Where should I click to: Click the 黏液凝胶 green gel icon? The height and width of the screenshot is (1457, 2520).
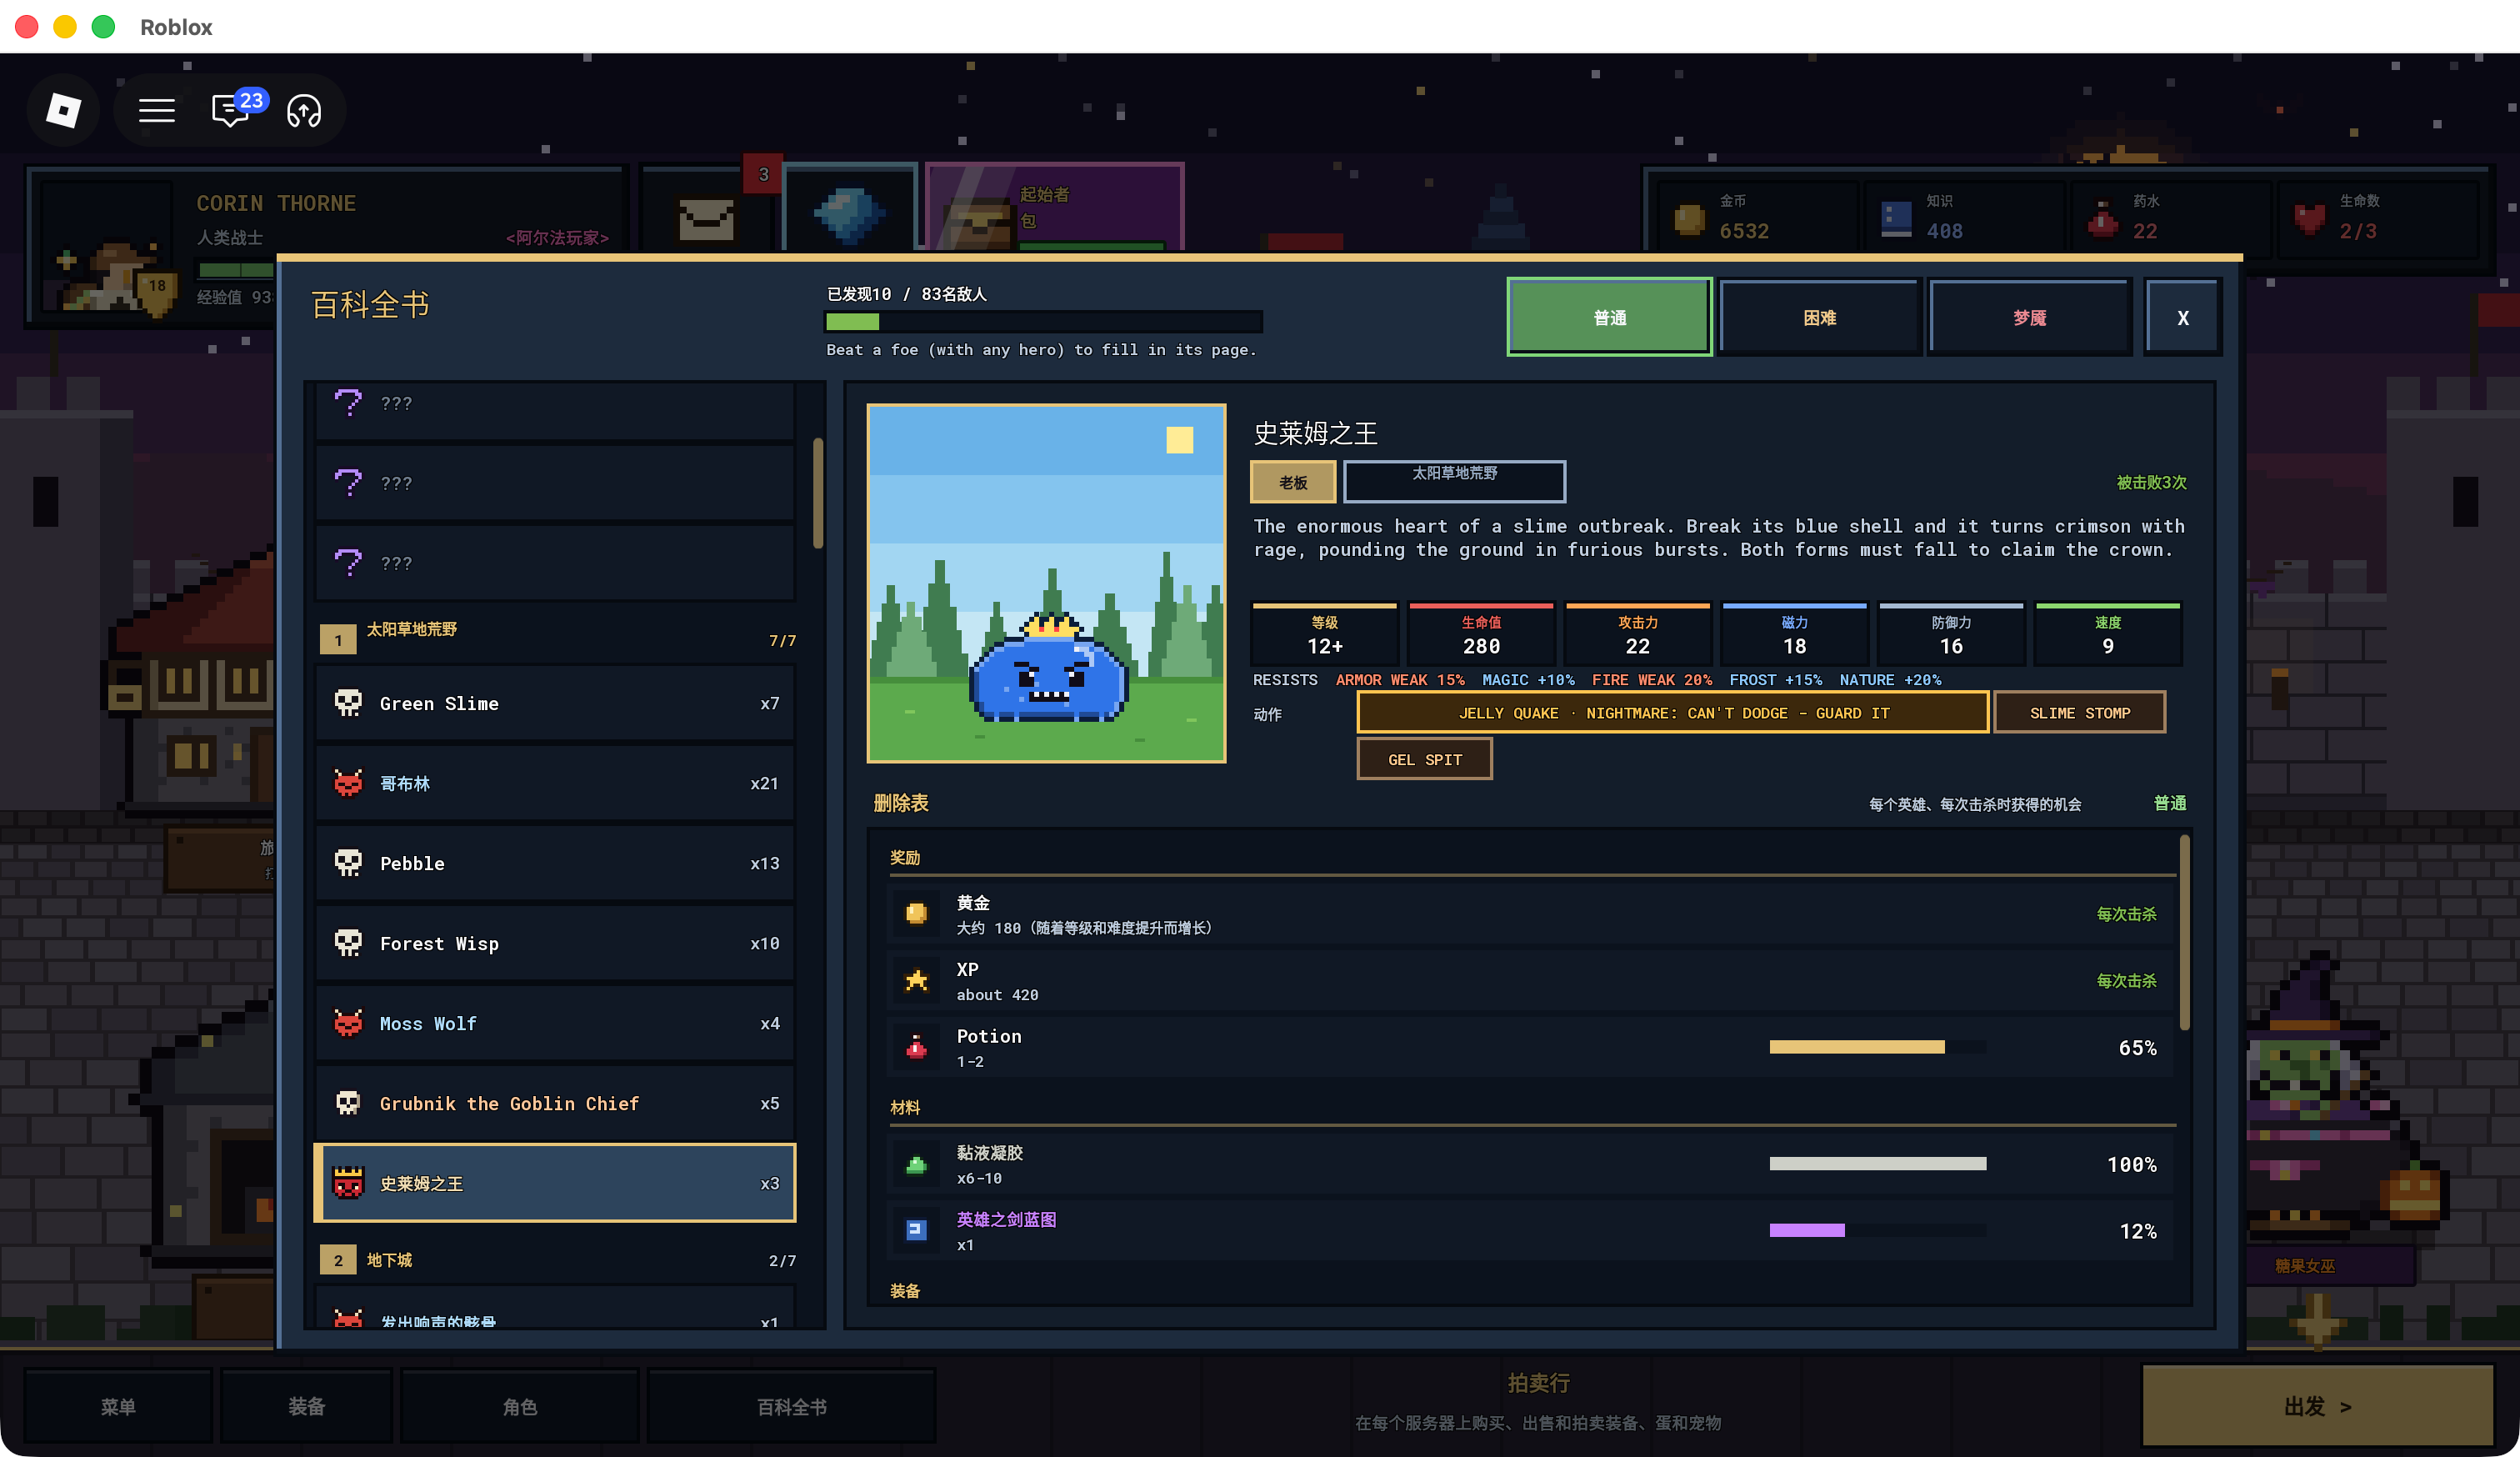[916, 1164]
